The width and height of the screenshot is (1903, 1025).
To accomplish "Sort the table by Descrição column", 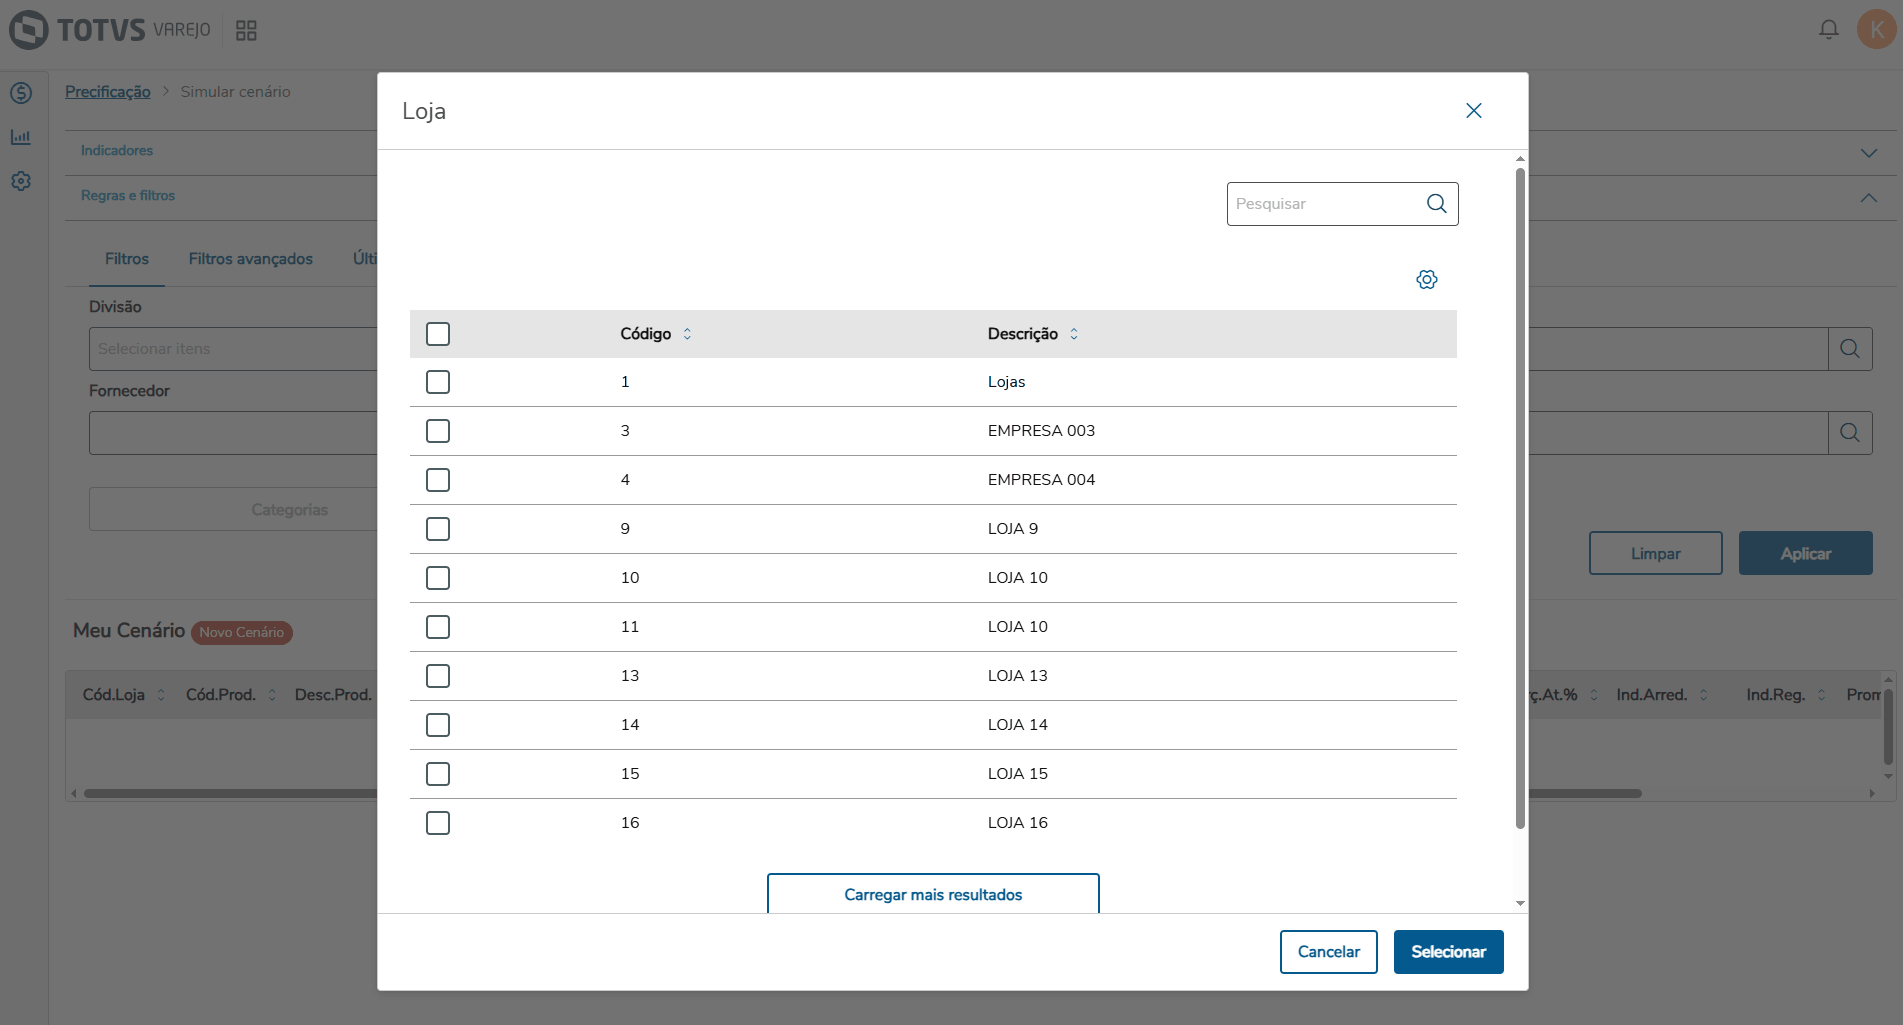I will click(1074, 334).
